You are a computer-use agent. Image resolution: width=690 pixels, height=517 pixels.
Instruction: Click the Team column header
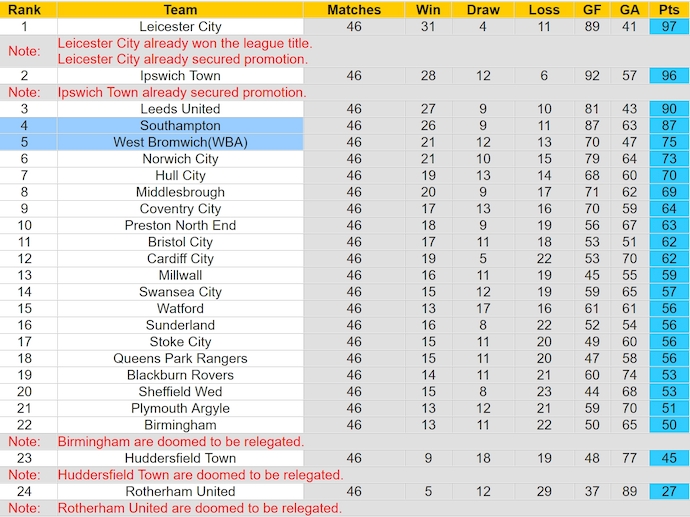180,10
